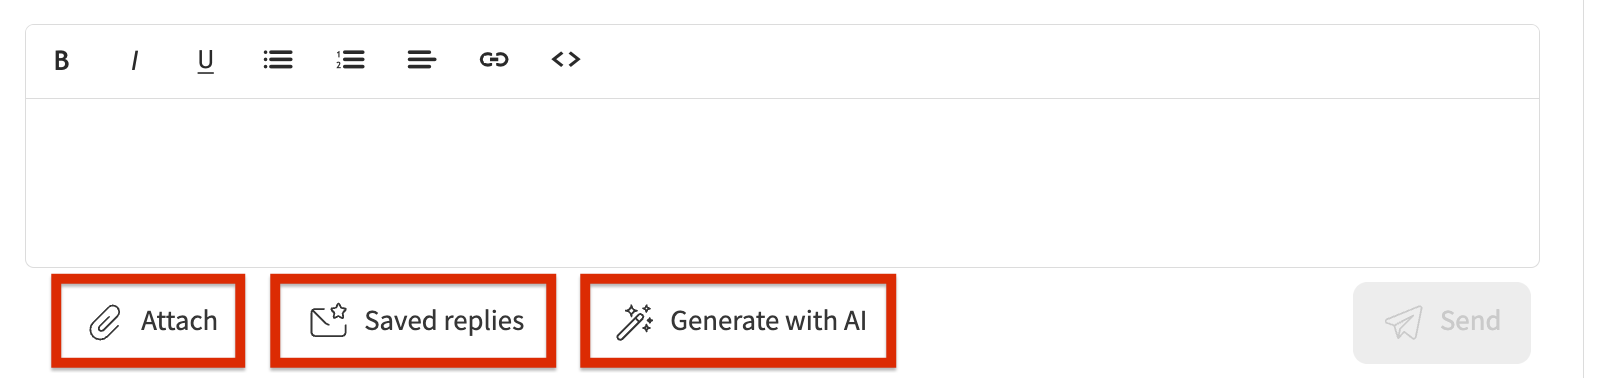This screenshot has height=378, width=1602.
Task: Choose Generate with AI
Action: point(768,321)
